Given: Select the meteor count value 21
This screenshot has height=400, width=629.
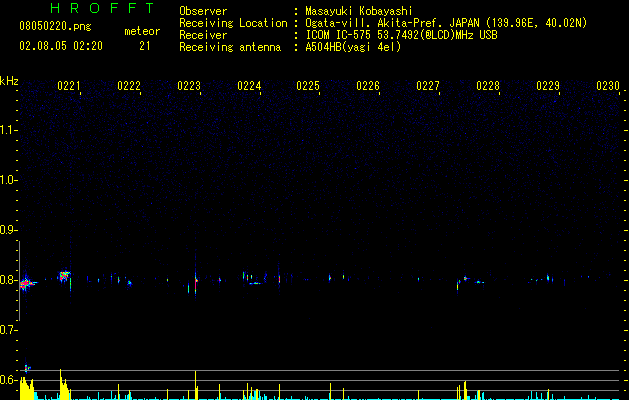Looking at the screenshot, I should point(145,46).
